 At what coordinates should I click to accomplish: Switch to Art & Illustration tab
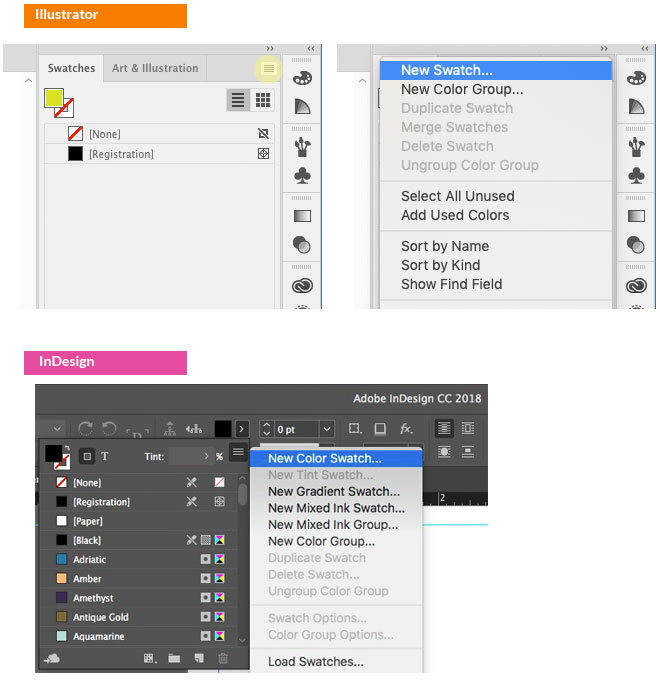tap(155, 68)
